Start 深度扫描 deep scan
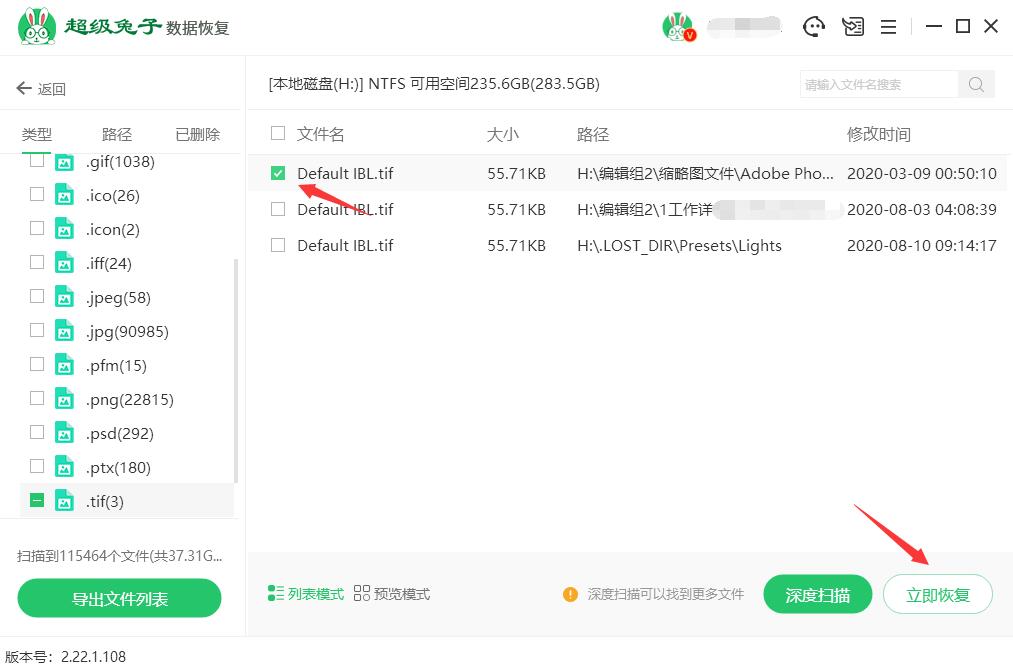Screen dimensions: 1013x667 pyautogui.click(x=817, y=593)
